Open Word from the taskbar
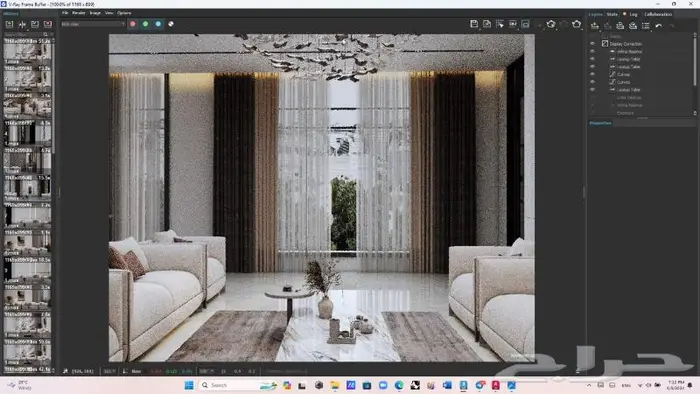 pyautogui.click(x=447, y=385)
